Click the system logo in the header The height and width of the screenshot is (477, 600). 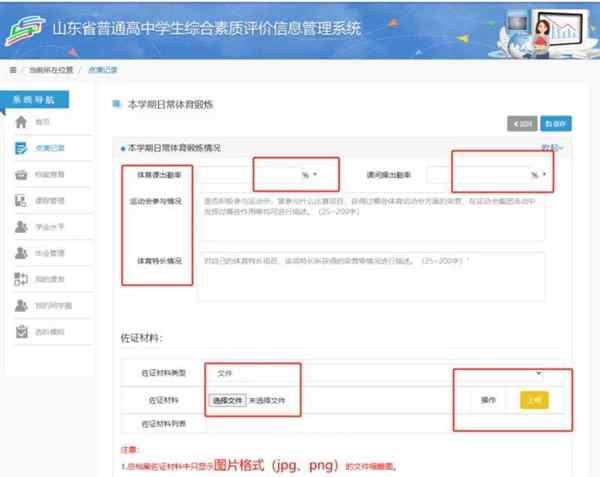click(x=26, y=31)
